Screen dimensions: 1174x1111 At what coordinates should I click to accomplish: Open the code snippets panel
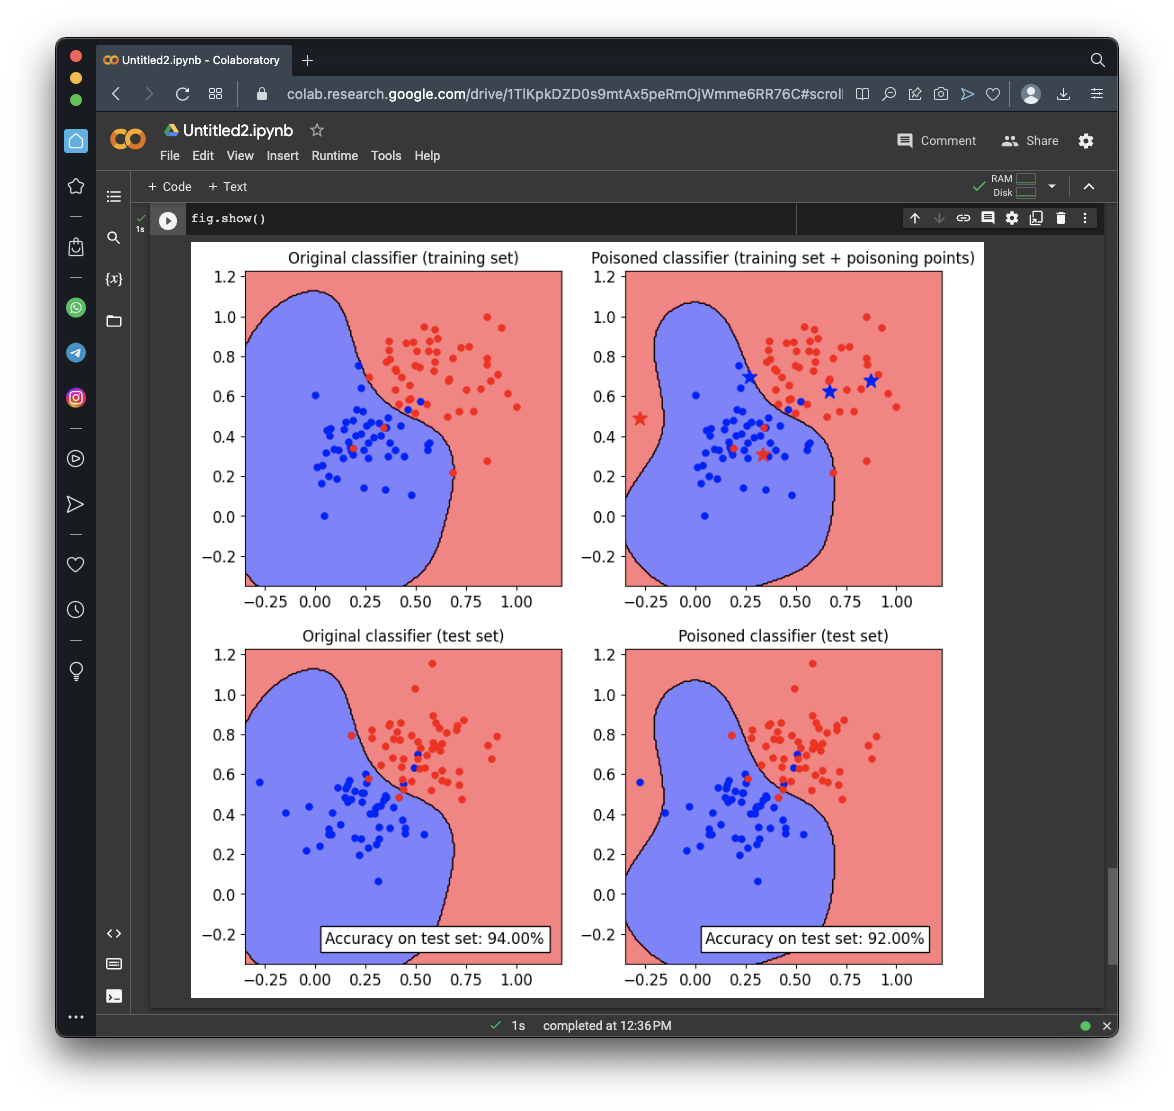click(x=114, y=933)
